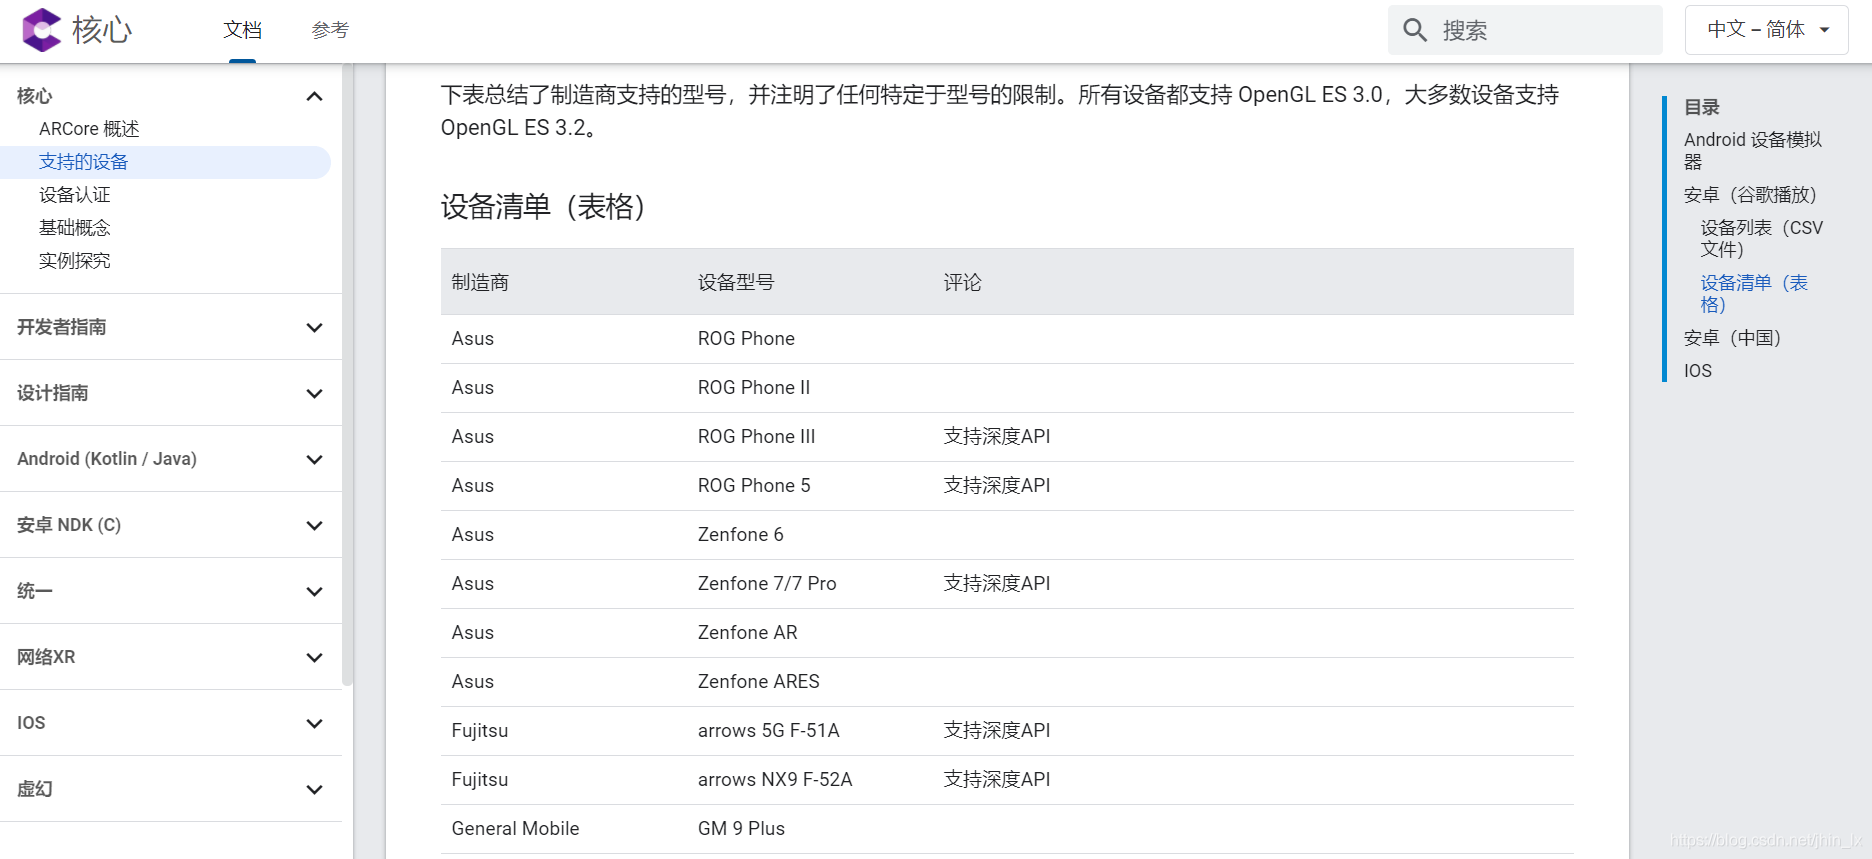Image resolution: width=1872 pixels, height=859 pixels.
Task: Switch to the 文档 tab
Action: tap(242, 30)
